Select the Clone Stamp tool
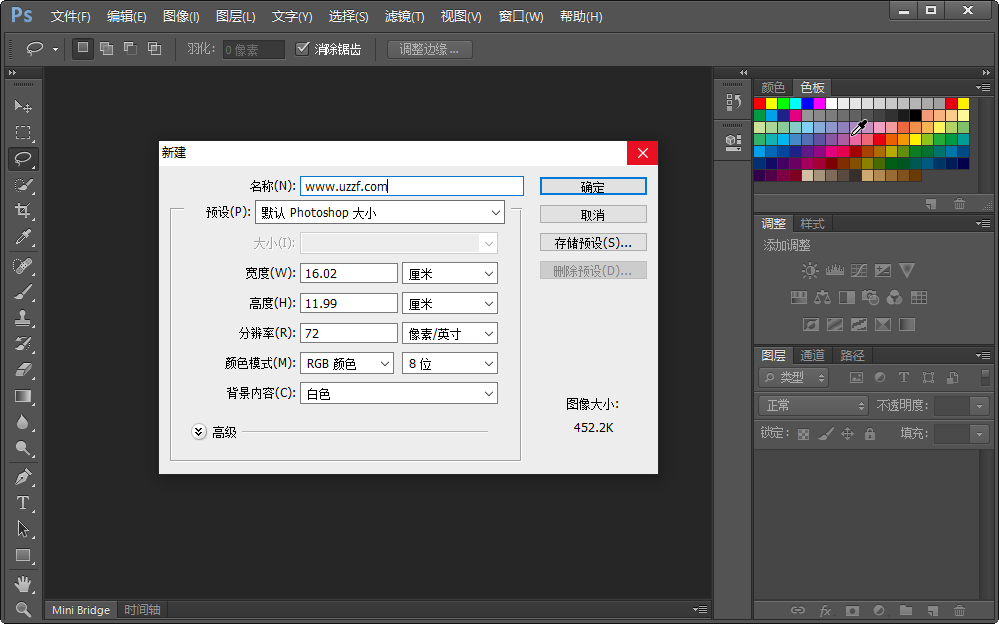 point(23,317)
